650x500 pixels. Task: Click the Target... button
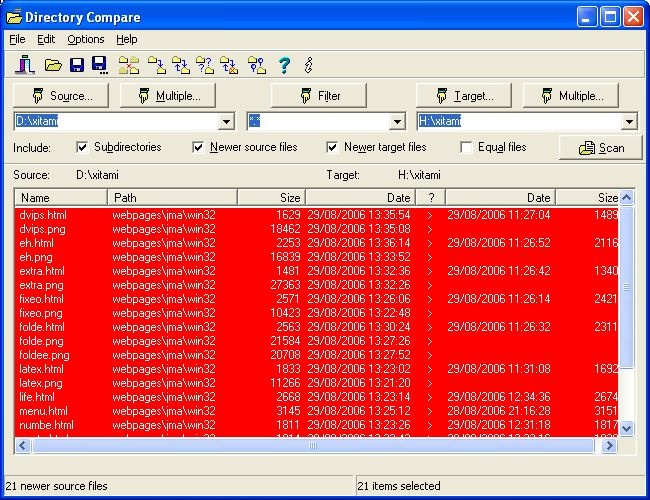pyautogui.click(x=464, y=96)
